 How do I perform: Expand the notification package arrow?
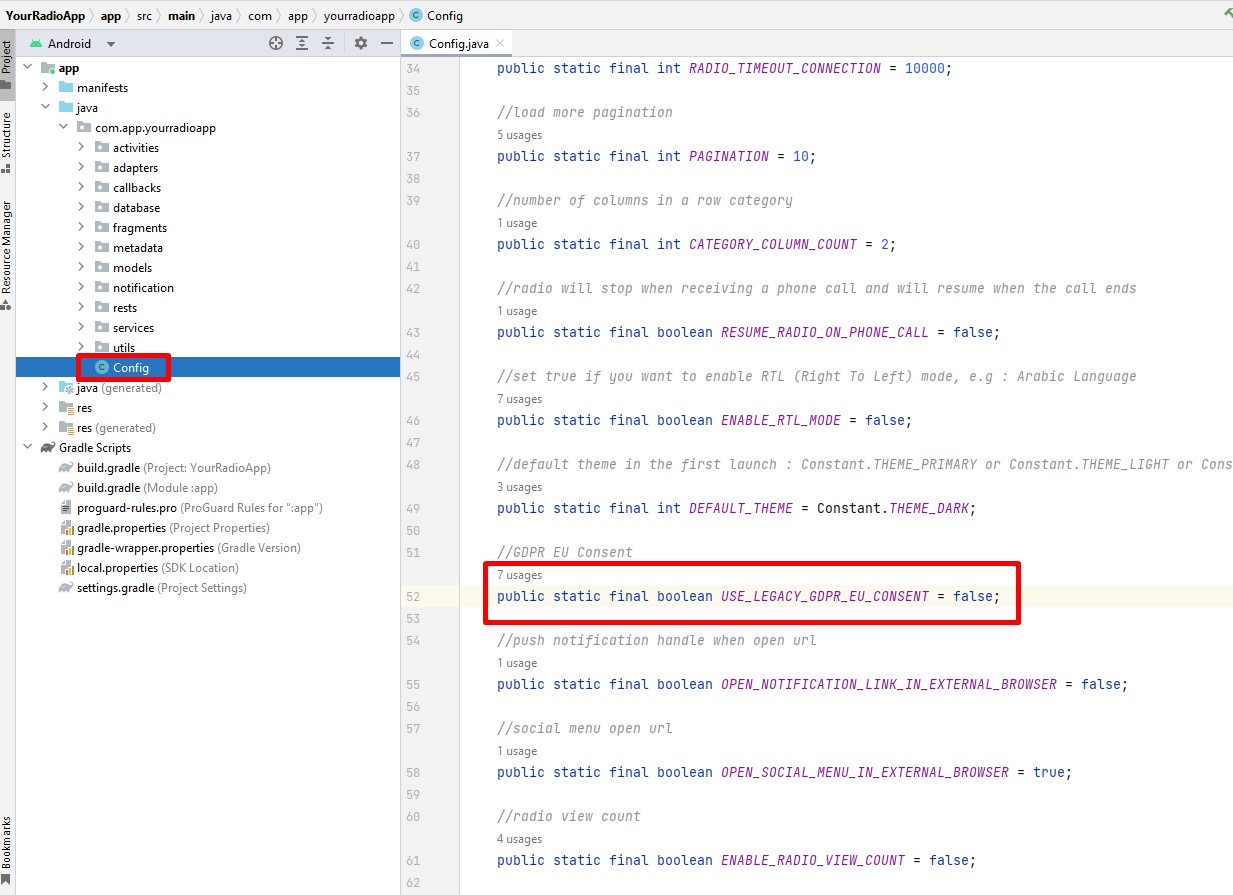coord(81,288)
